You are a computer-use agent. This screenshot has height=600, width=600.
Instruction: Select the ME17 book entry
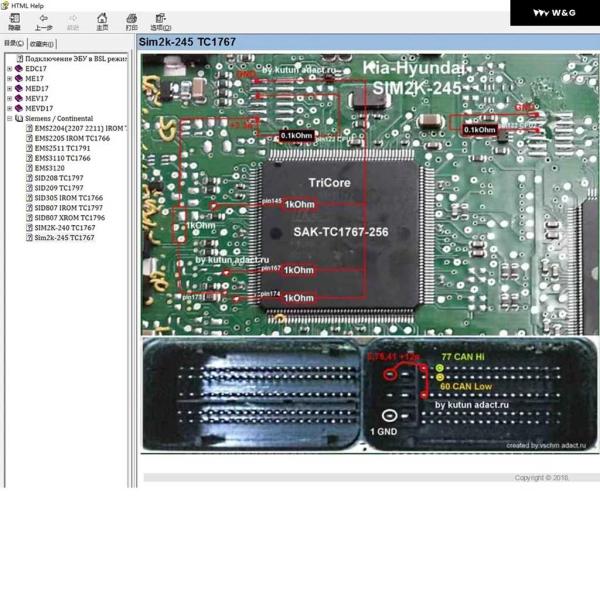(34, 78)
